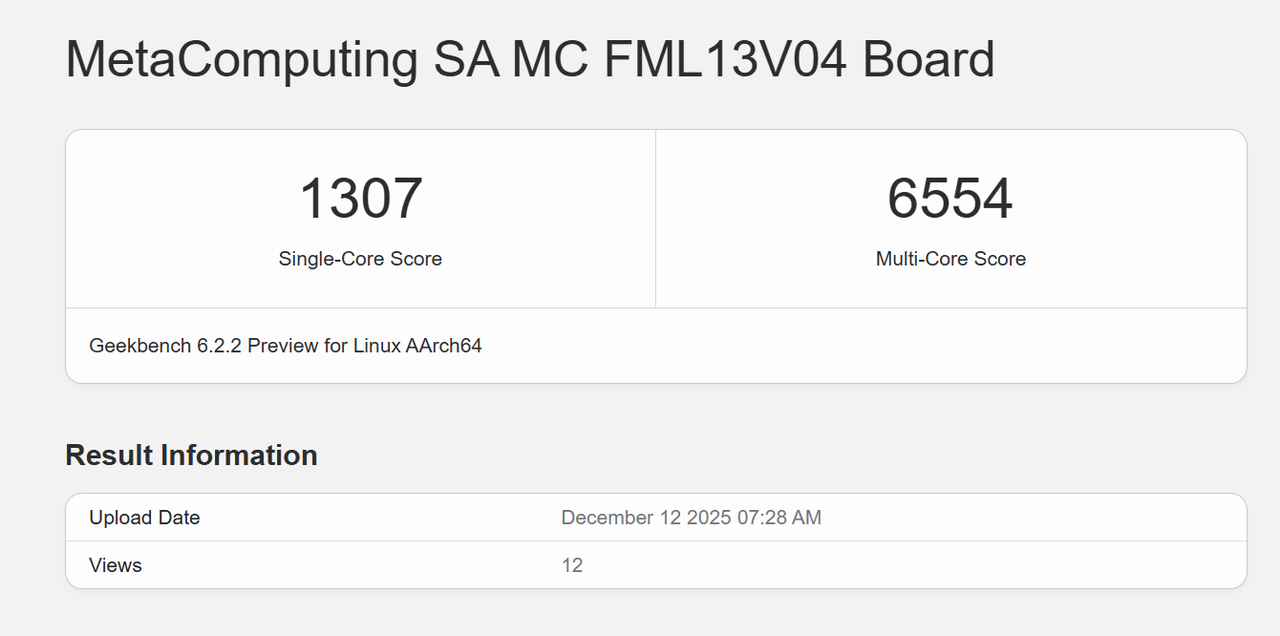Click the Multi-Core Score label
Viewport: 1280px width, 636px height.
[x=950, y=259]
